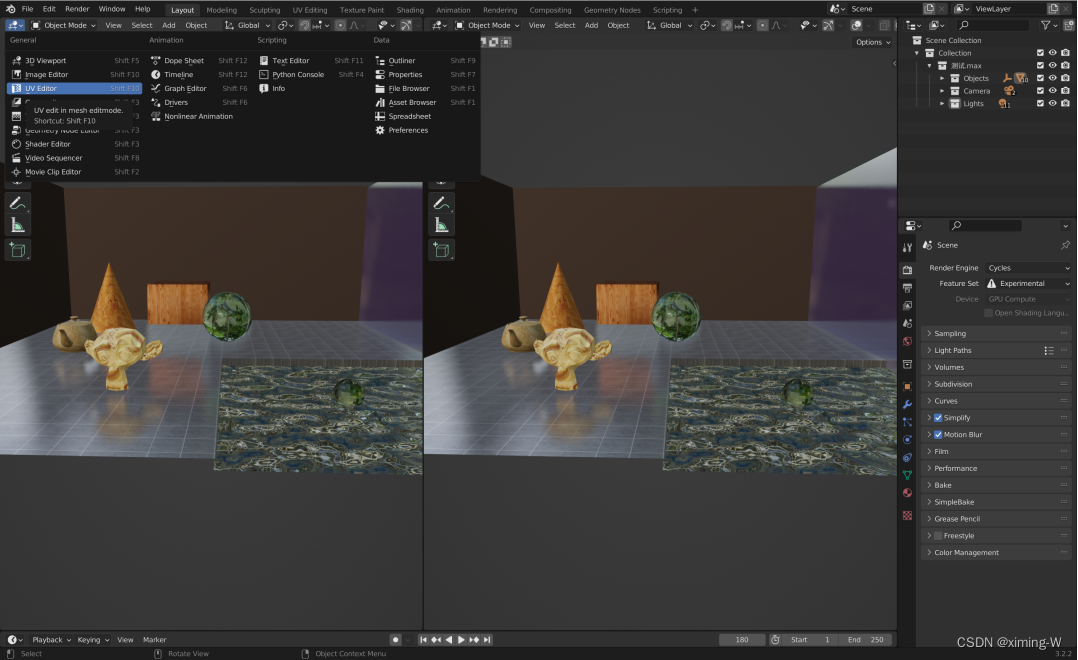Expand the Objects collection in outliner

click(x=942, y=78)
